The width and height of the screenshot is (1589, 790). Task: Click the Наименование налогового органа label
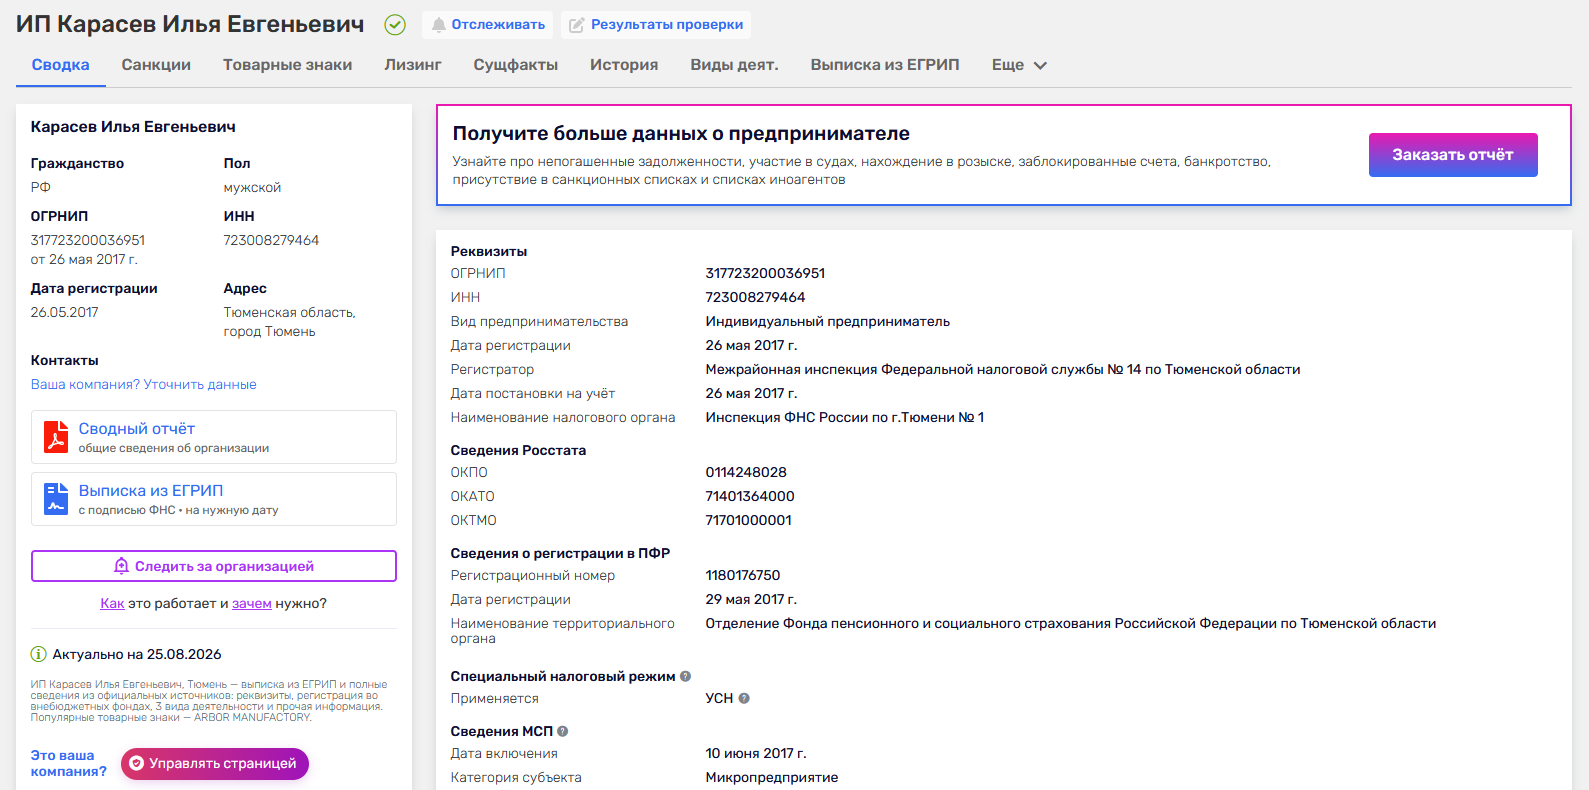pos(563,417)
